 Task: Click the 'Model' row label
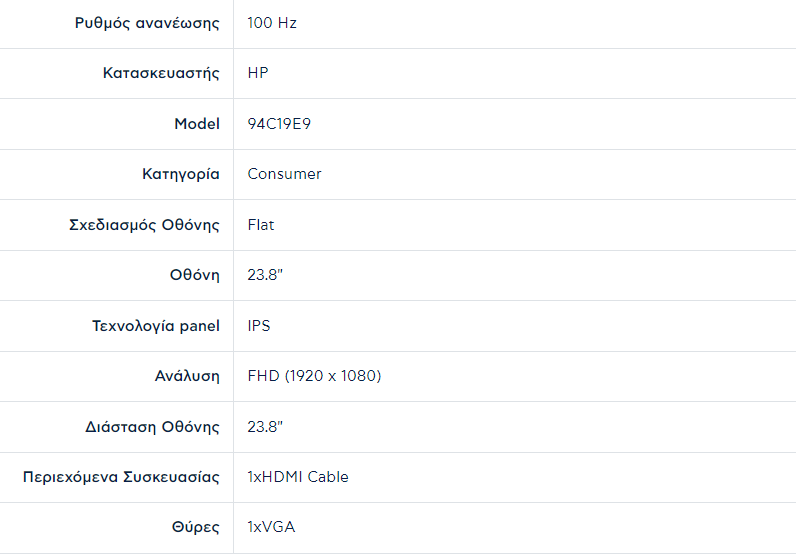pyautogui.click(x=197, y=124)
